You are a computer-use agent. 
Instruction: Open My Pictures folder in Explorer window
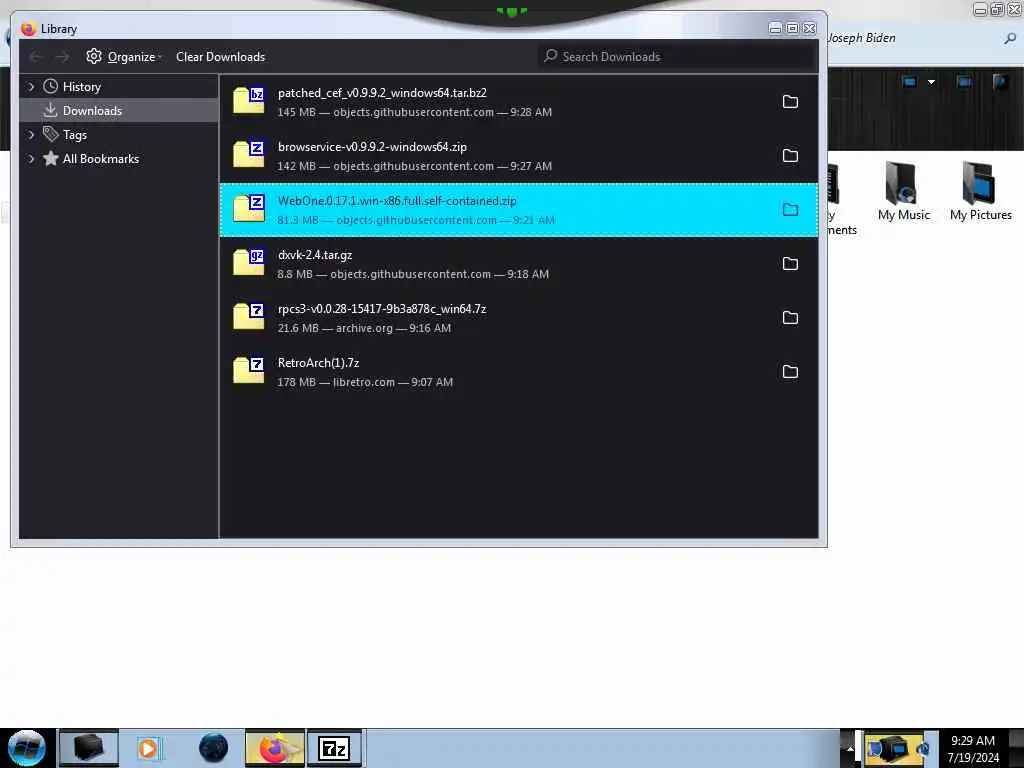coord(980,191)
